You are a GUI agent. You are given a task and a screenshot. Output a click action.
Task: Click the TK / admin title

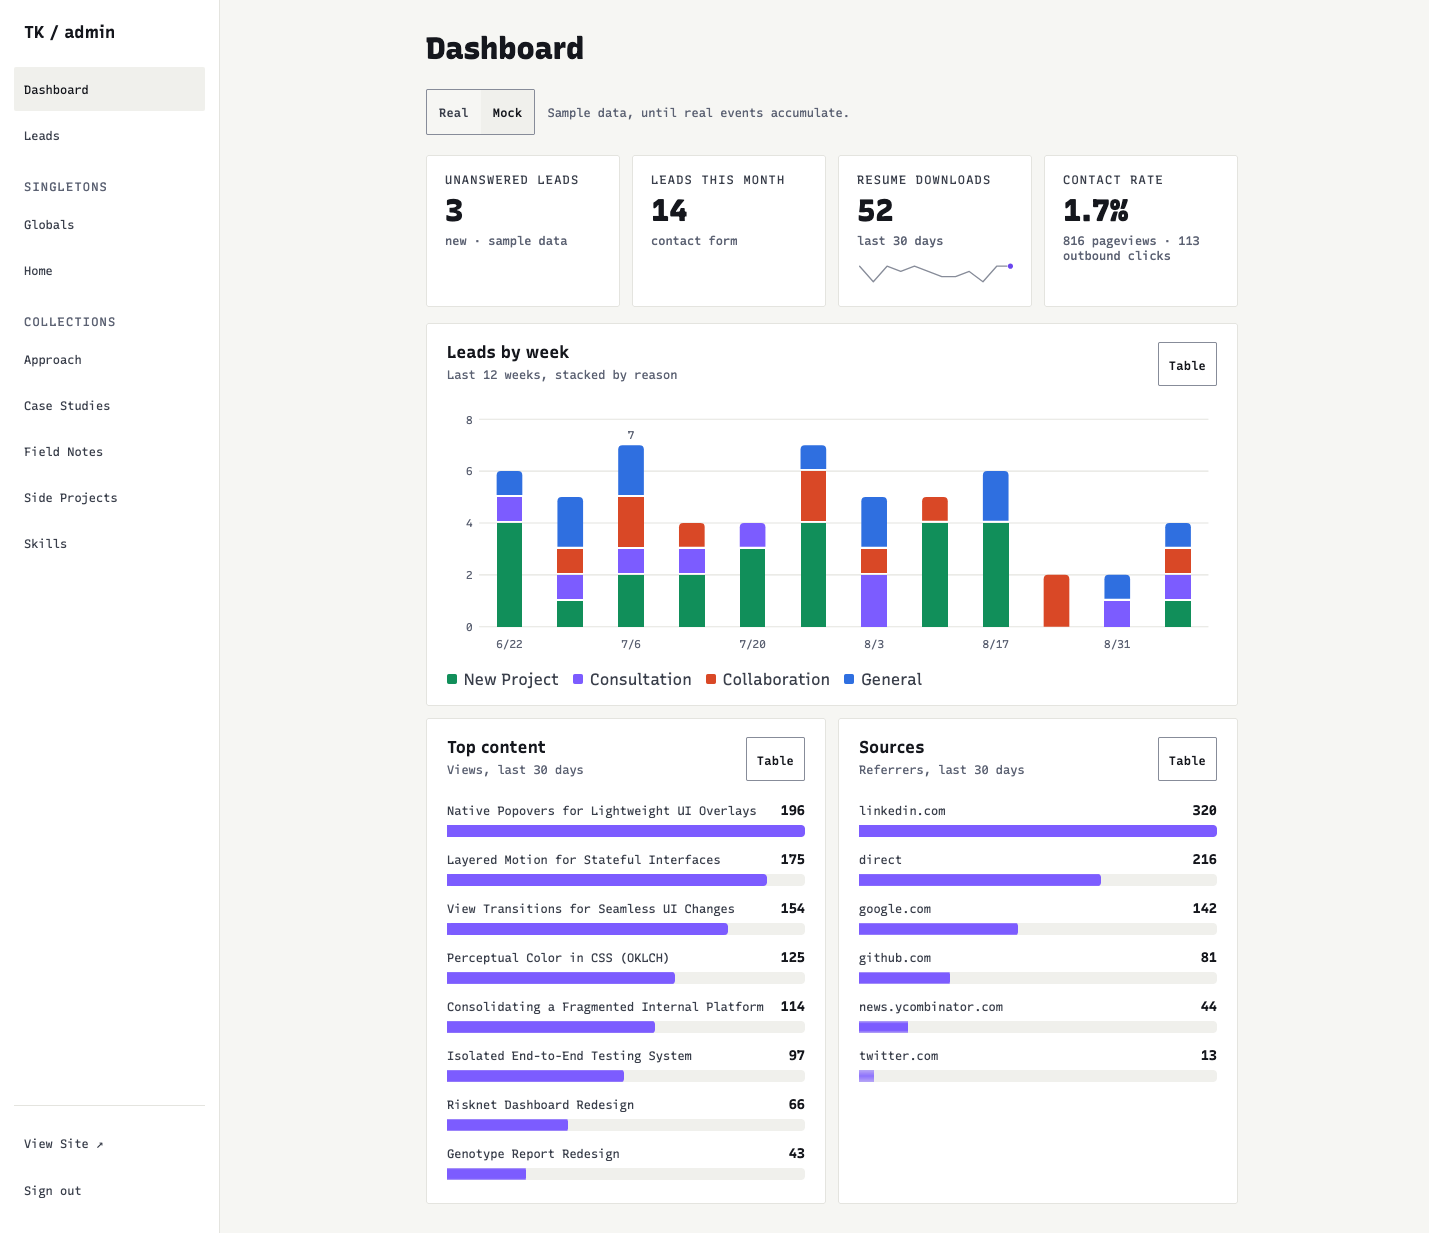[69, 32]
